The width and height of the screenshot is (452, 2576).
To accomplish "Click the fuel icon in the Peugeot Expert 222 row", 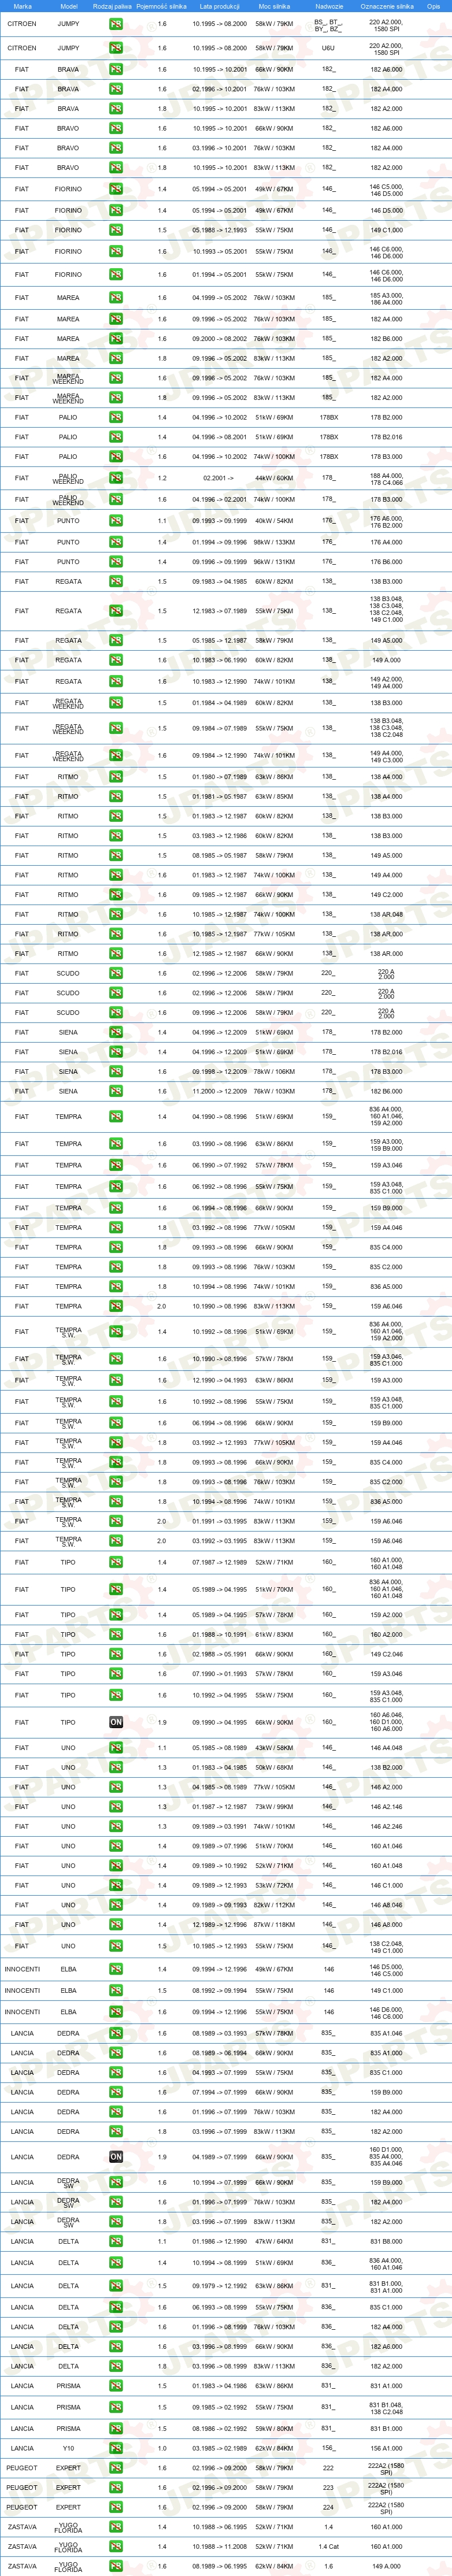I will tap(116, 2468).
